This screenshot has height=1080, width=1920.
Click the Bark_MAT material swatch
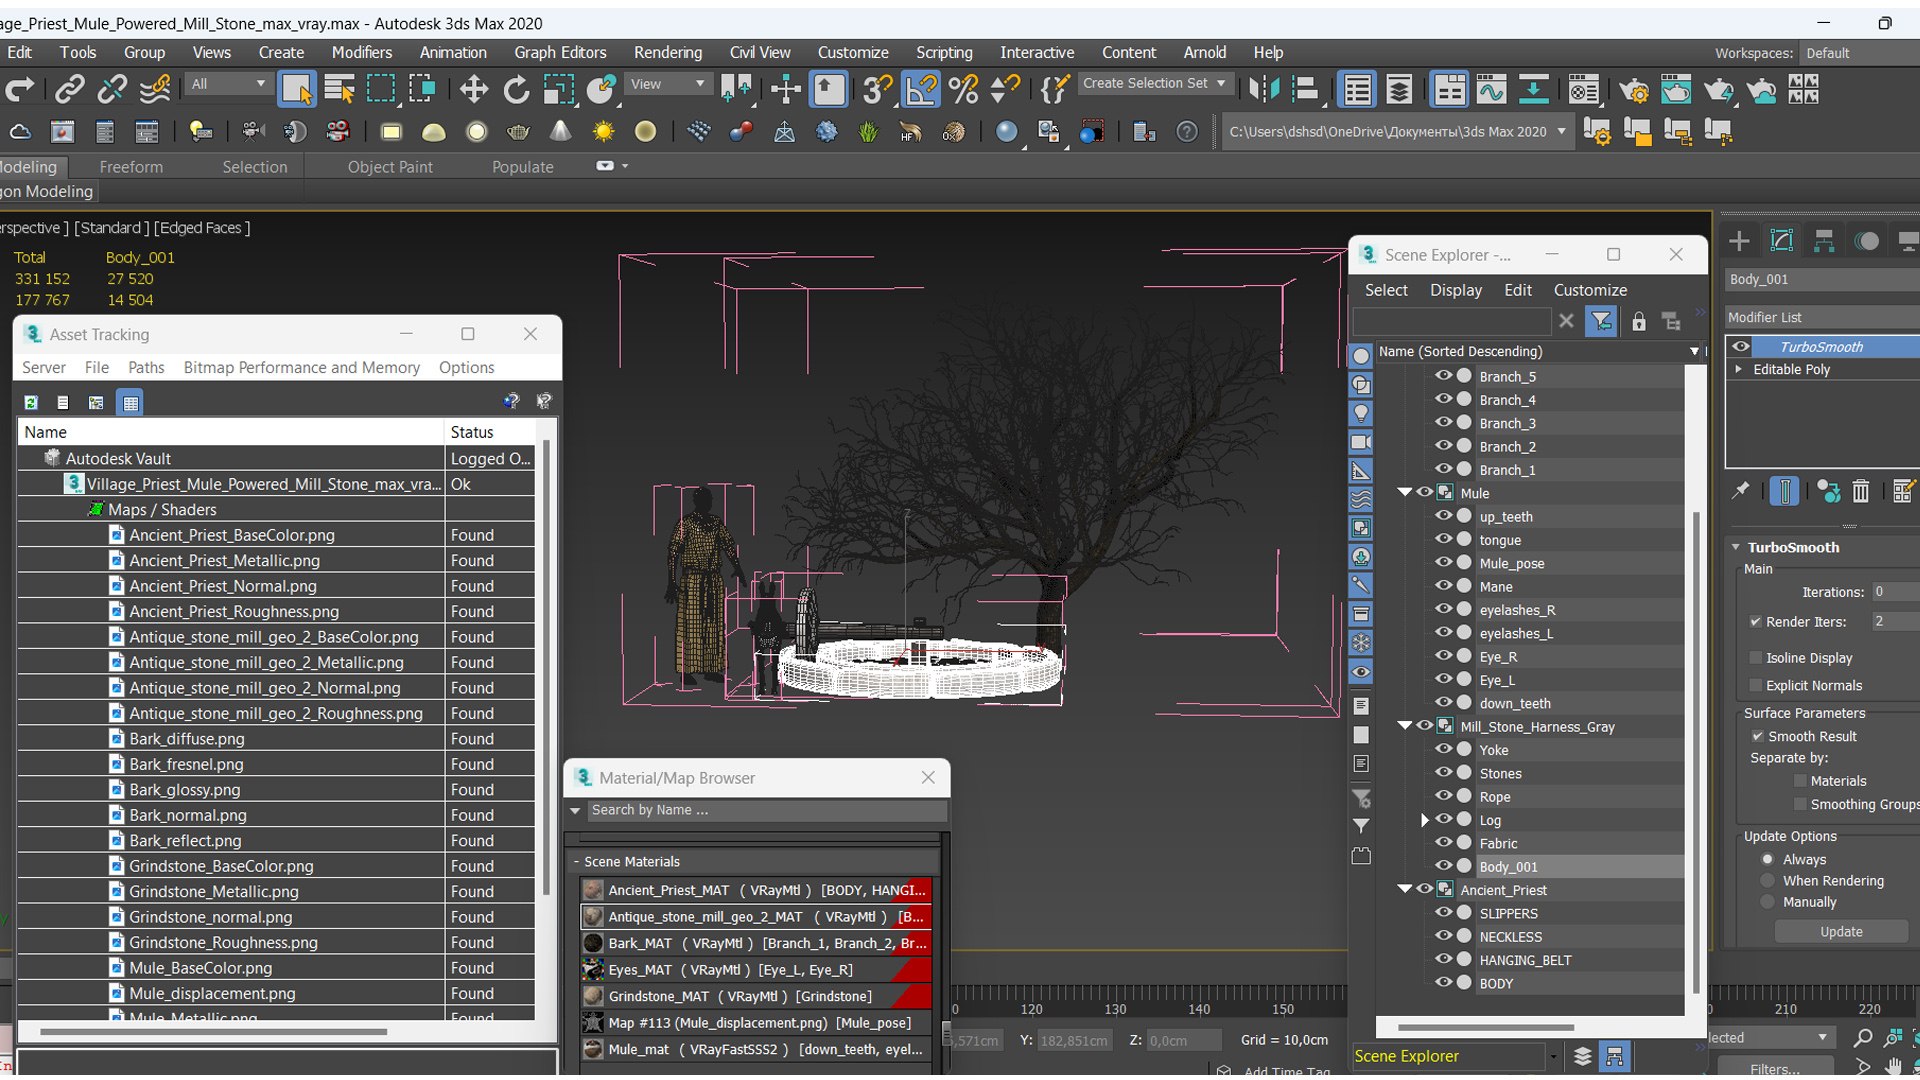point(593,943)
